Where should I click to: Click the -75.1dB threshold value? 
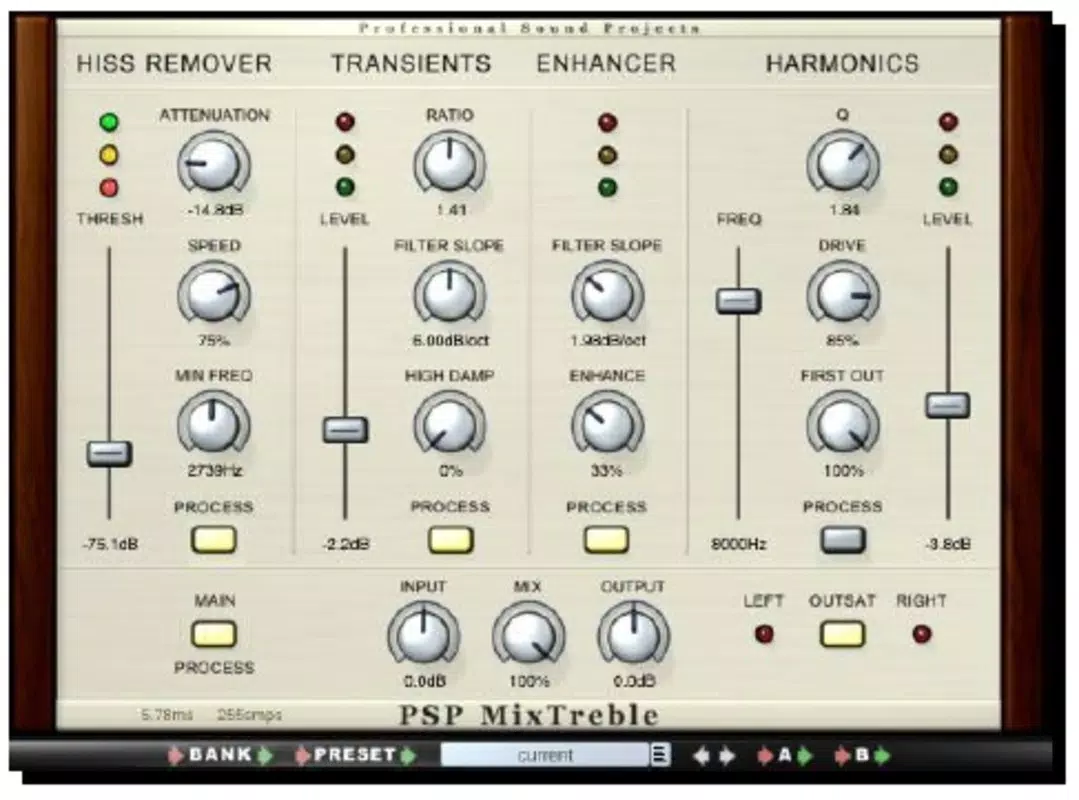click(x=110, y=544)
